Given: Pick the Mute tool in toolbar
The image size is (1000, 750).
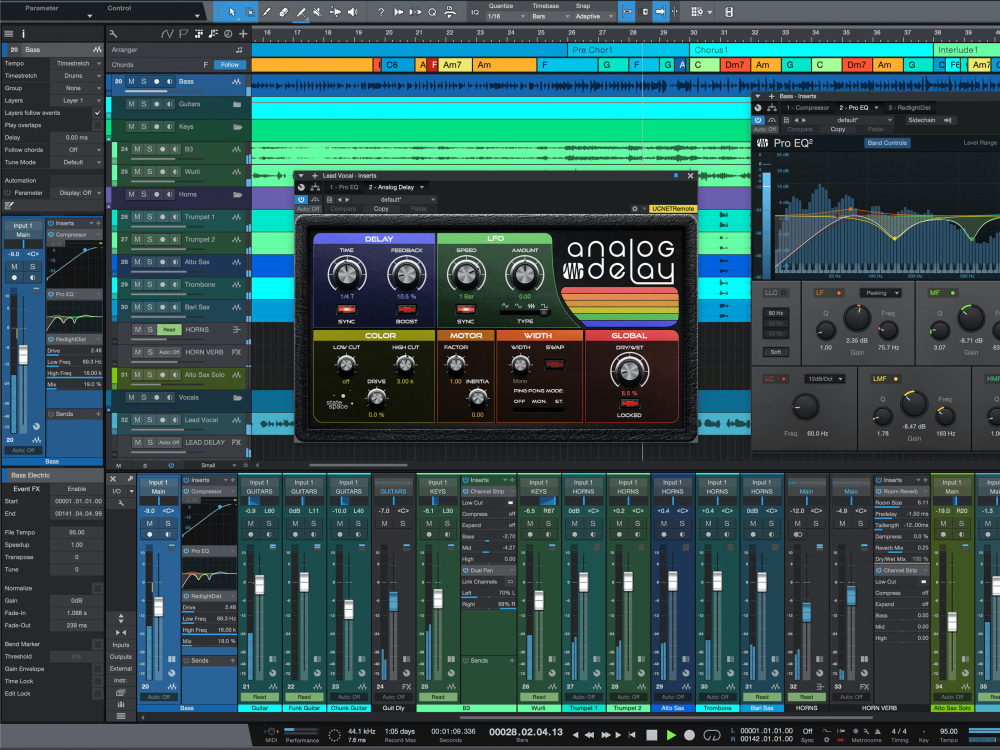Looking at the screenshot, I should (x=318, y=11).
